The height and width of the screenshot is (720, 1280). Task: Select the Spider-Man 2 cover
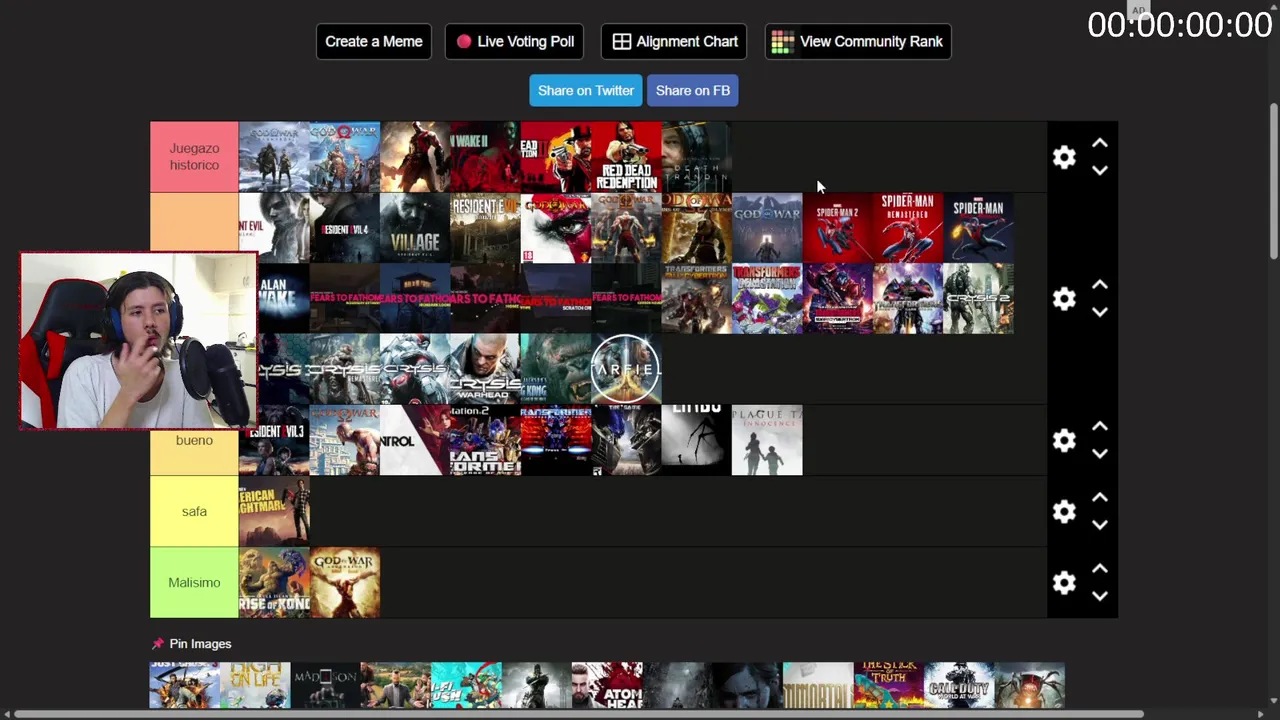coord(837,228)
